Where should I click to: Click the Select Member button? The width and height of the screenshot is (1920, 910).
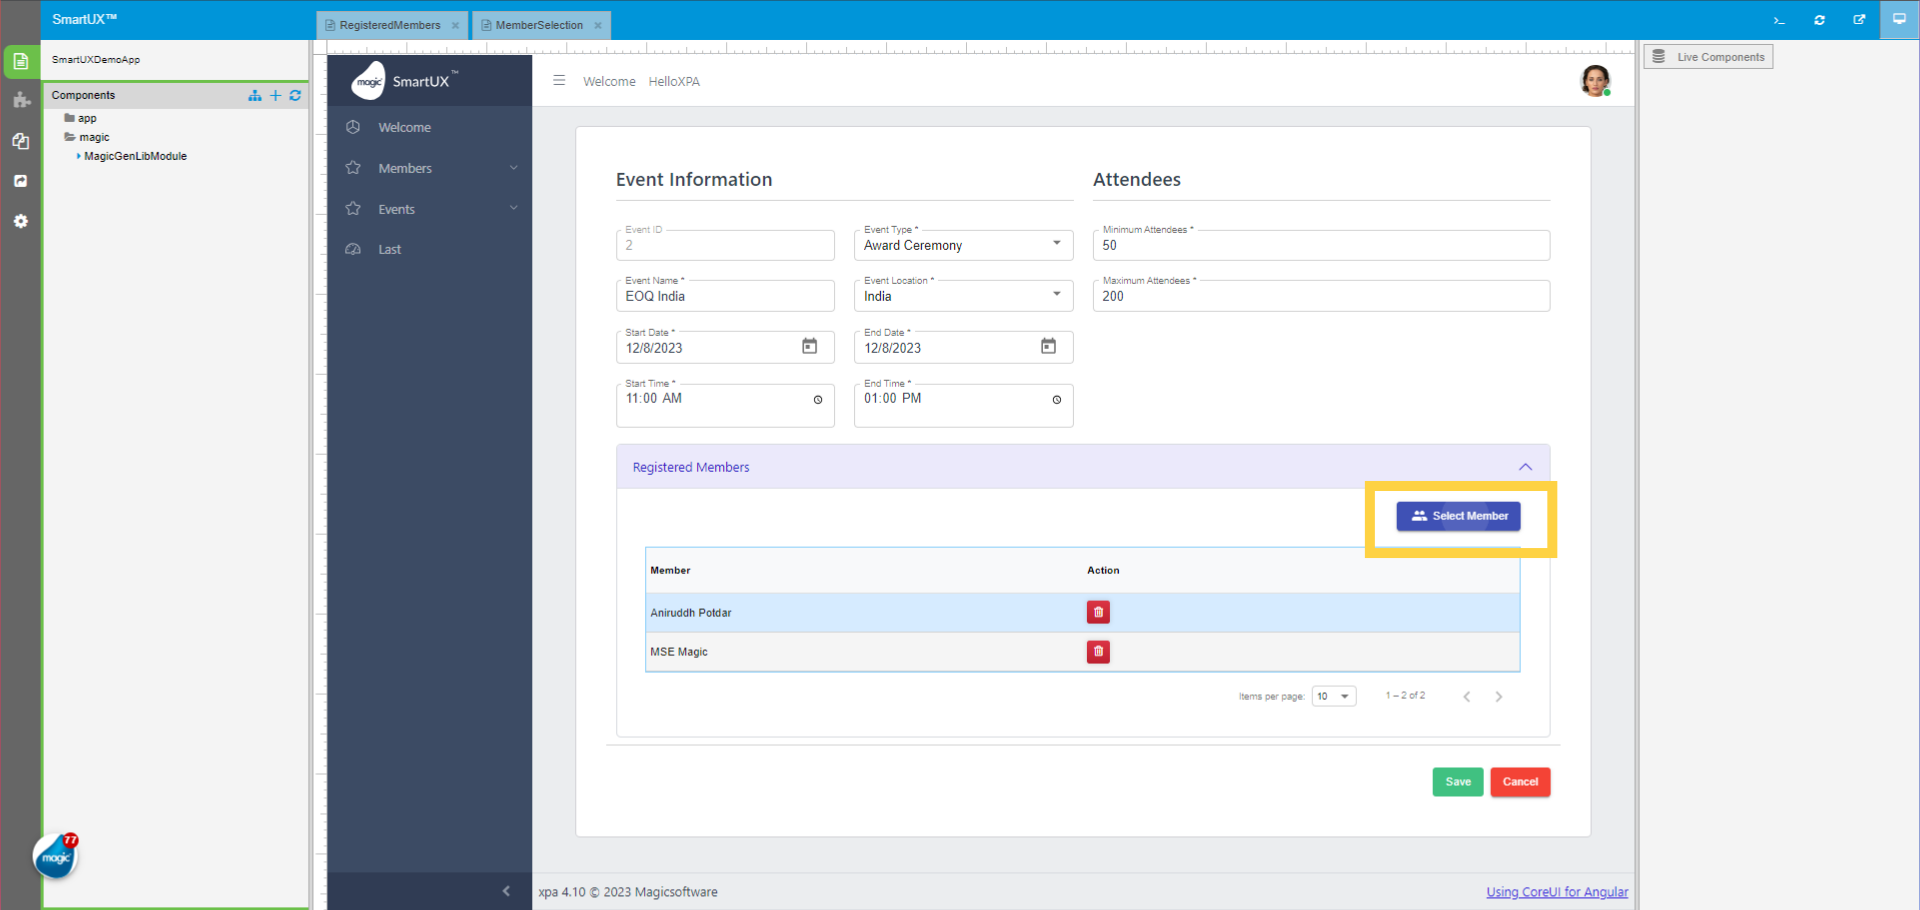1458,516
